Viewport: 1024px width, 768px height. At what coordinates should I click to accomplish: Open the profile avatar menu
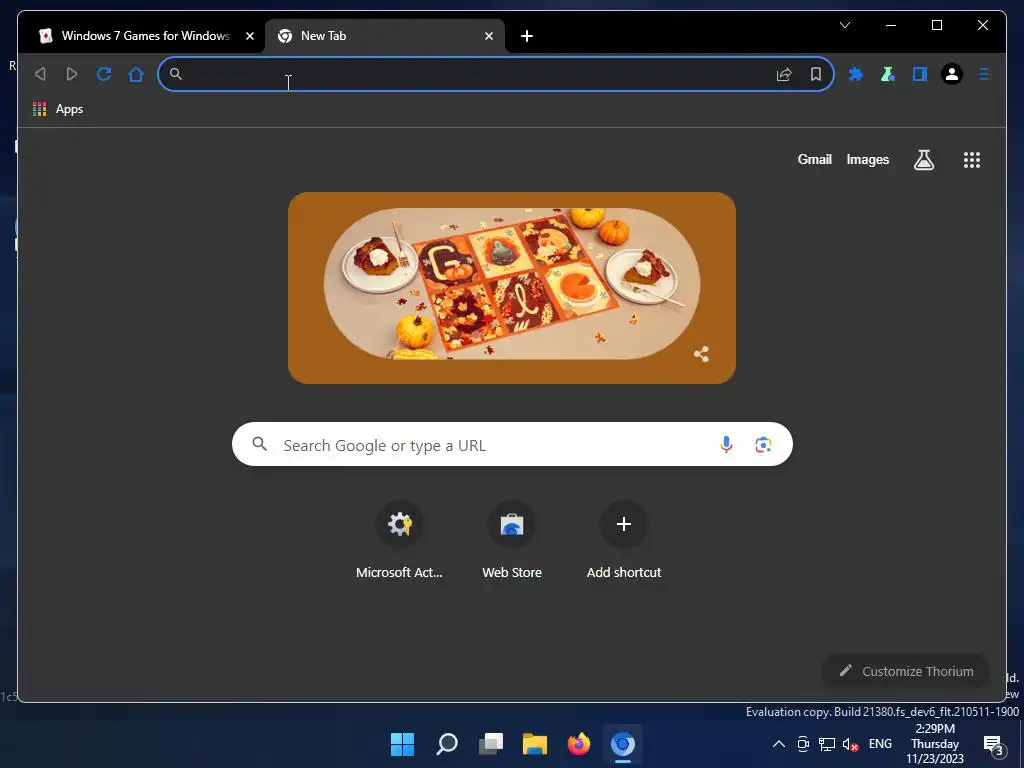(952, 74)
